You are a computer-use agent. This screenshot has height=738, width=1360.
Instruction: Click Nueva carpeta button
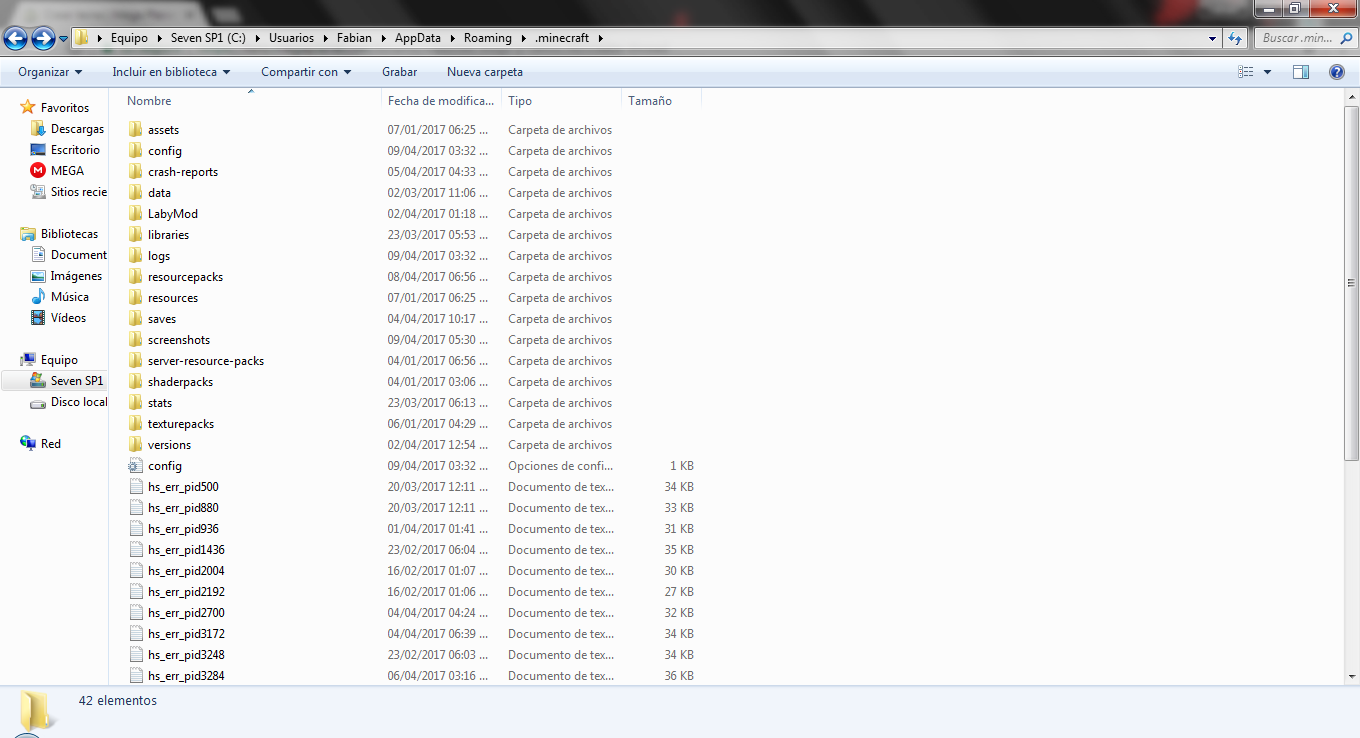coord(485,72)
